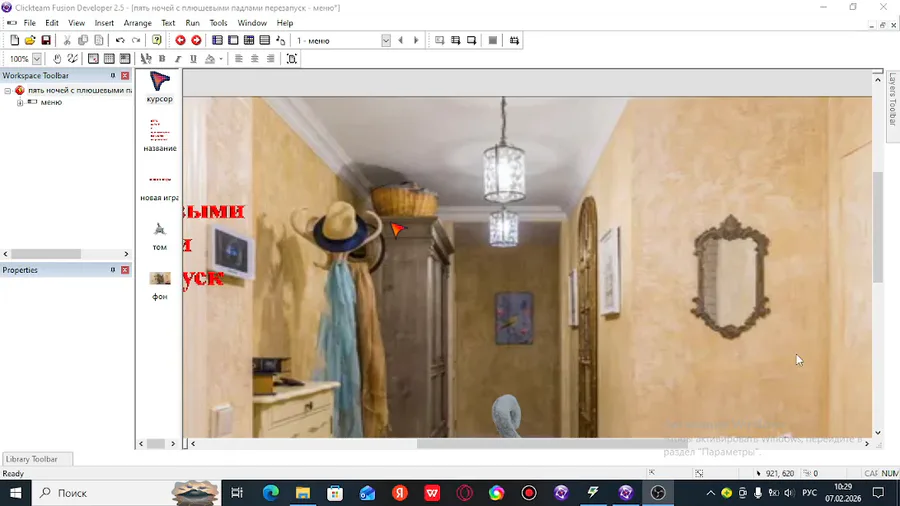Viewport: 900px width, 506px height.
Task: Switch to the Library Toolbar tab
Action: tap(37, 459)
